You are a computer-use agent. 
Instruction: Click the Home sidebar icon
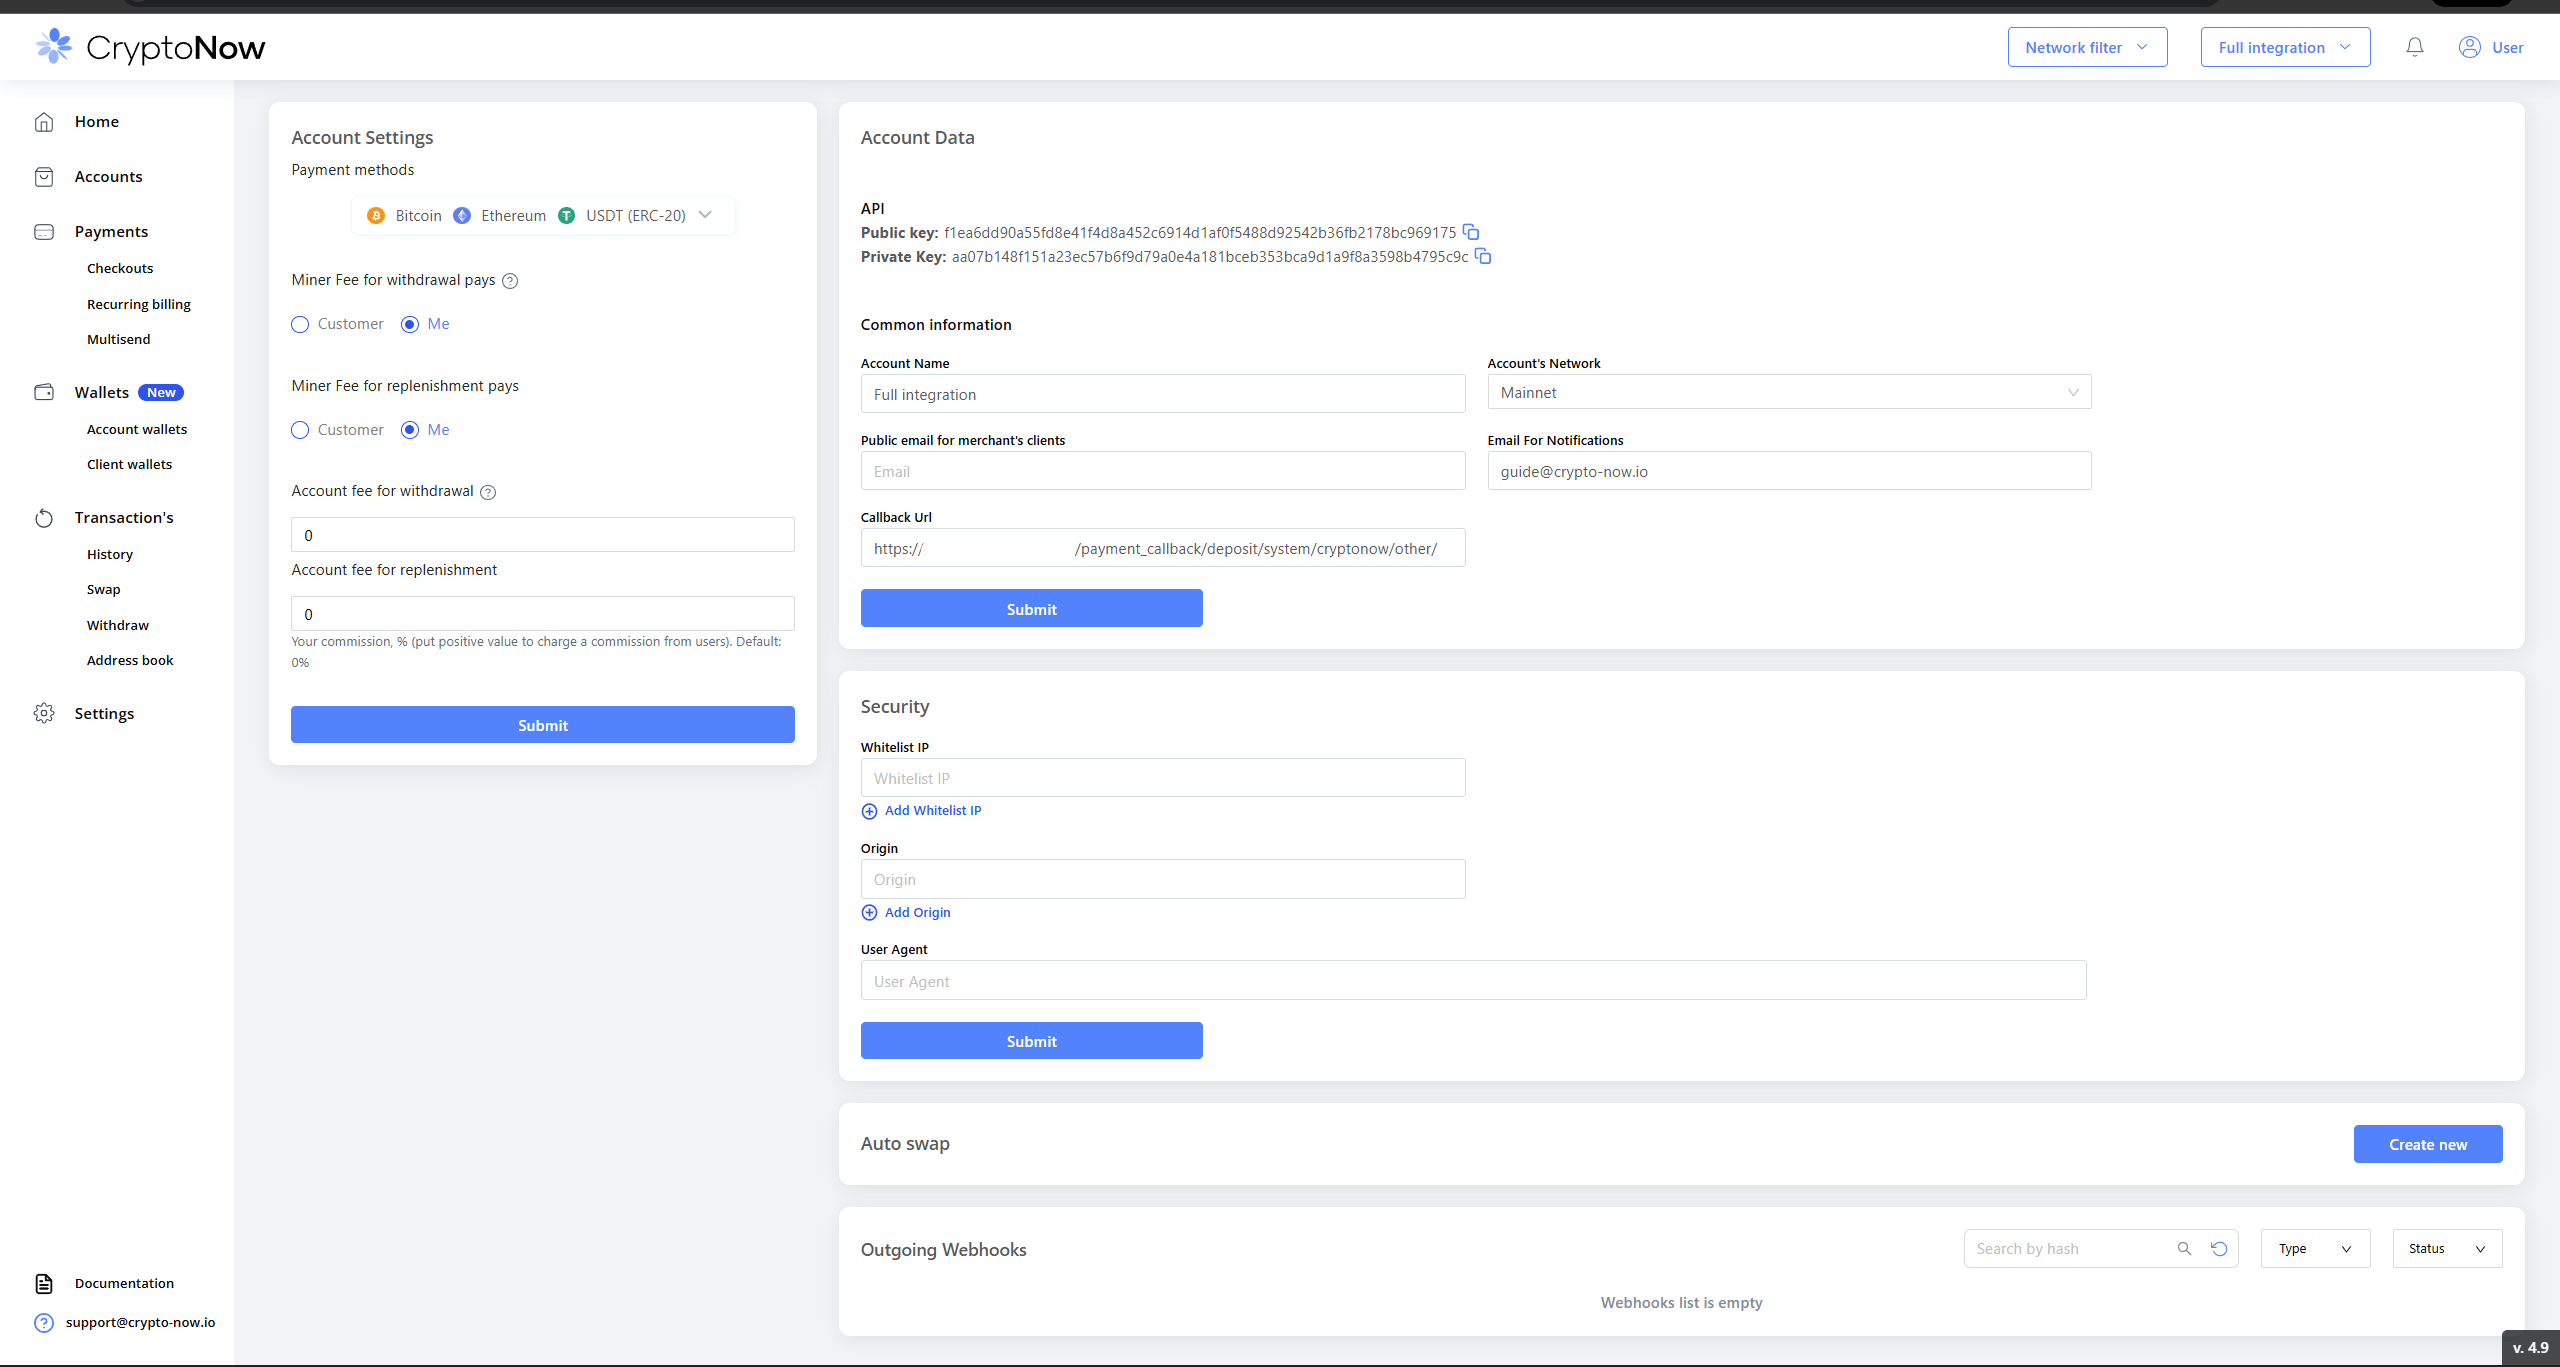click(44, 122)
